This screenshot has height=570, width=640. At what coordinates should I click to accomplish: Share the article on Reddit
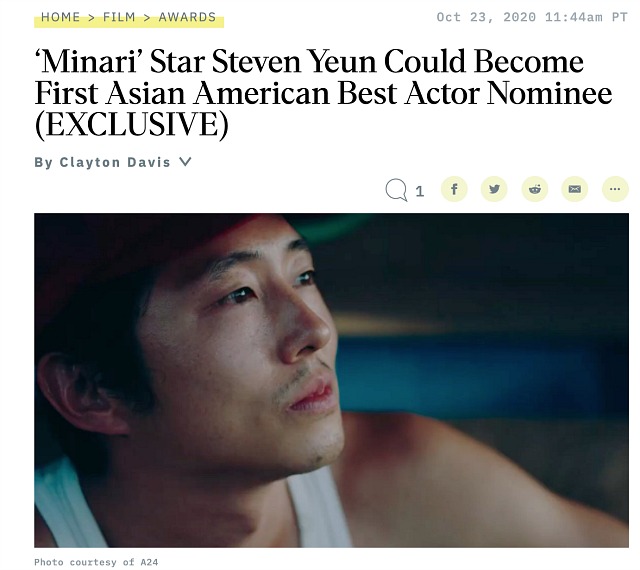click(535, 189)
